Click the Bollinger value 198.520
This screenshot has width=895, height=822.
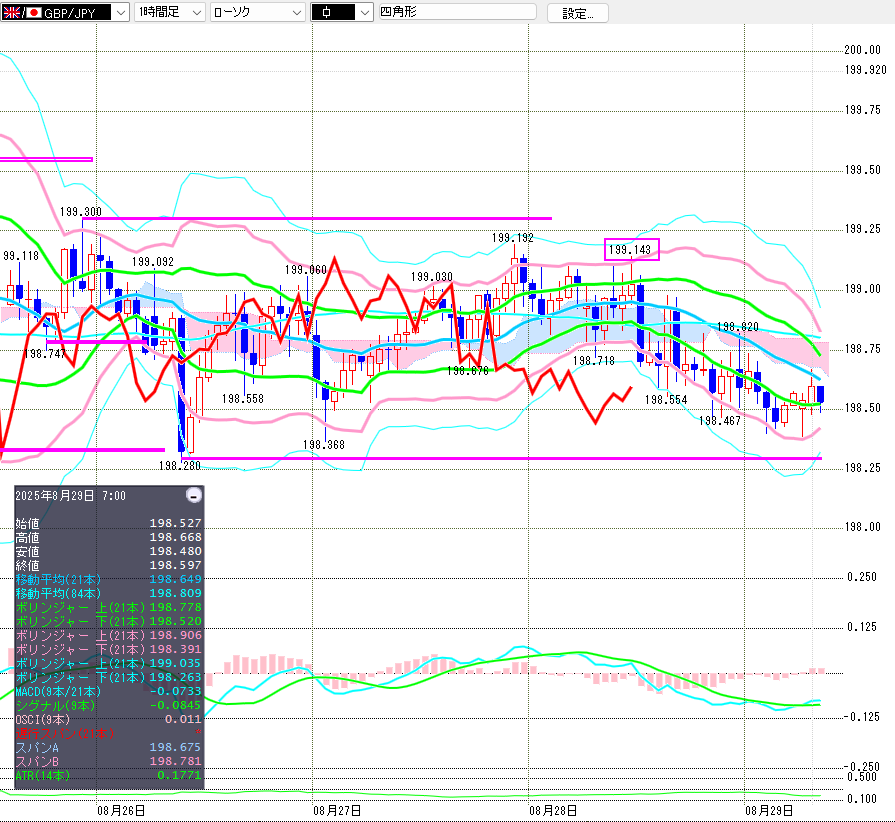tap(175, 621)
